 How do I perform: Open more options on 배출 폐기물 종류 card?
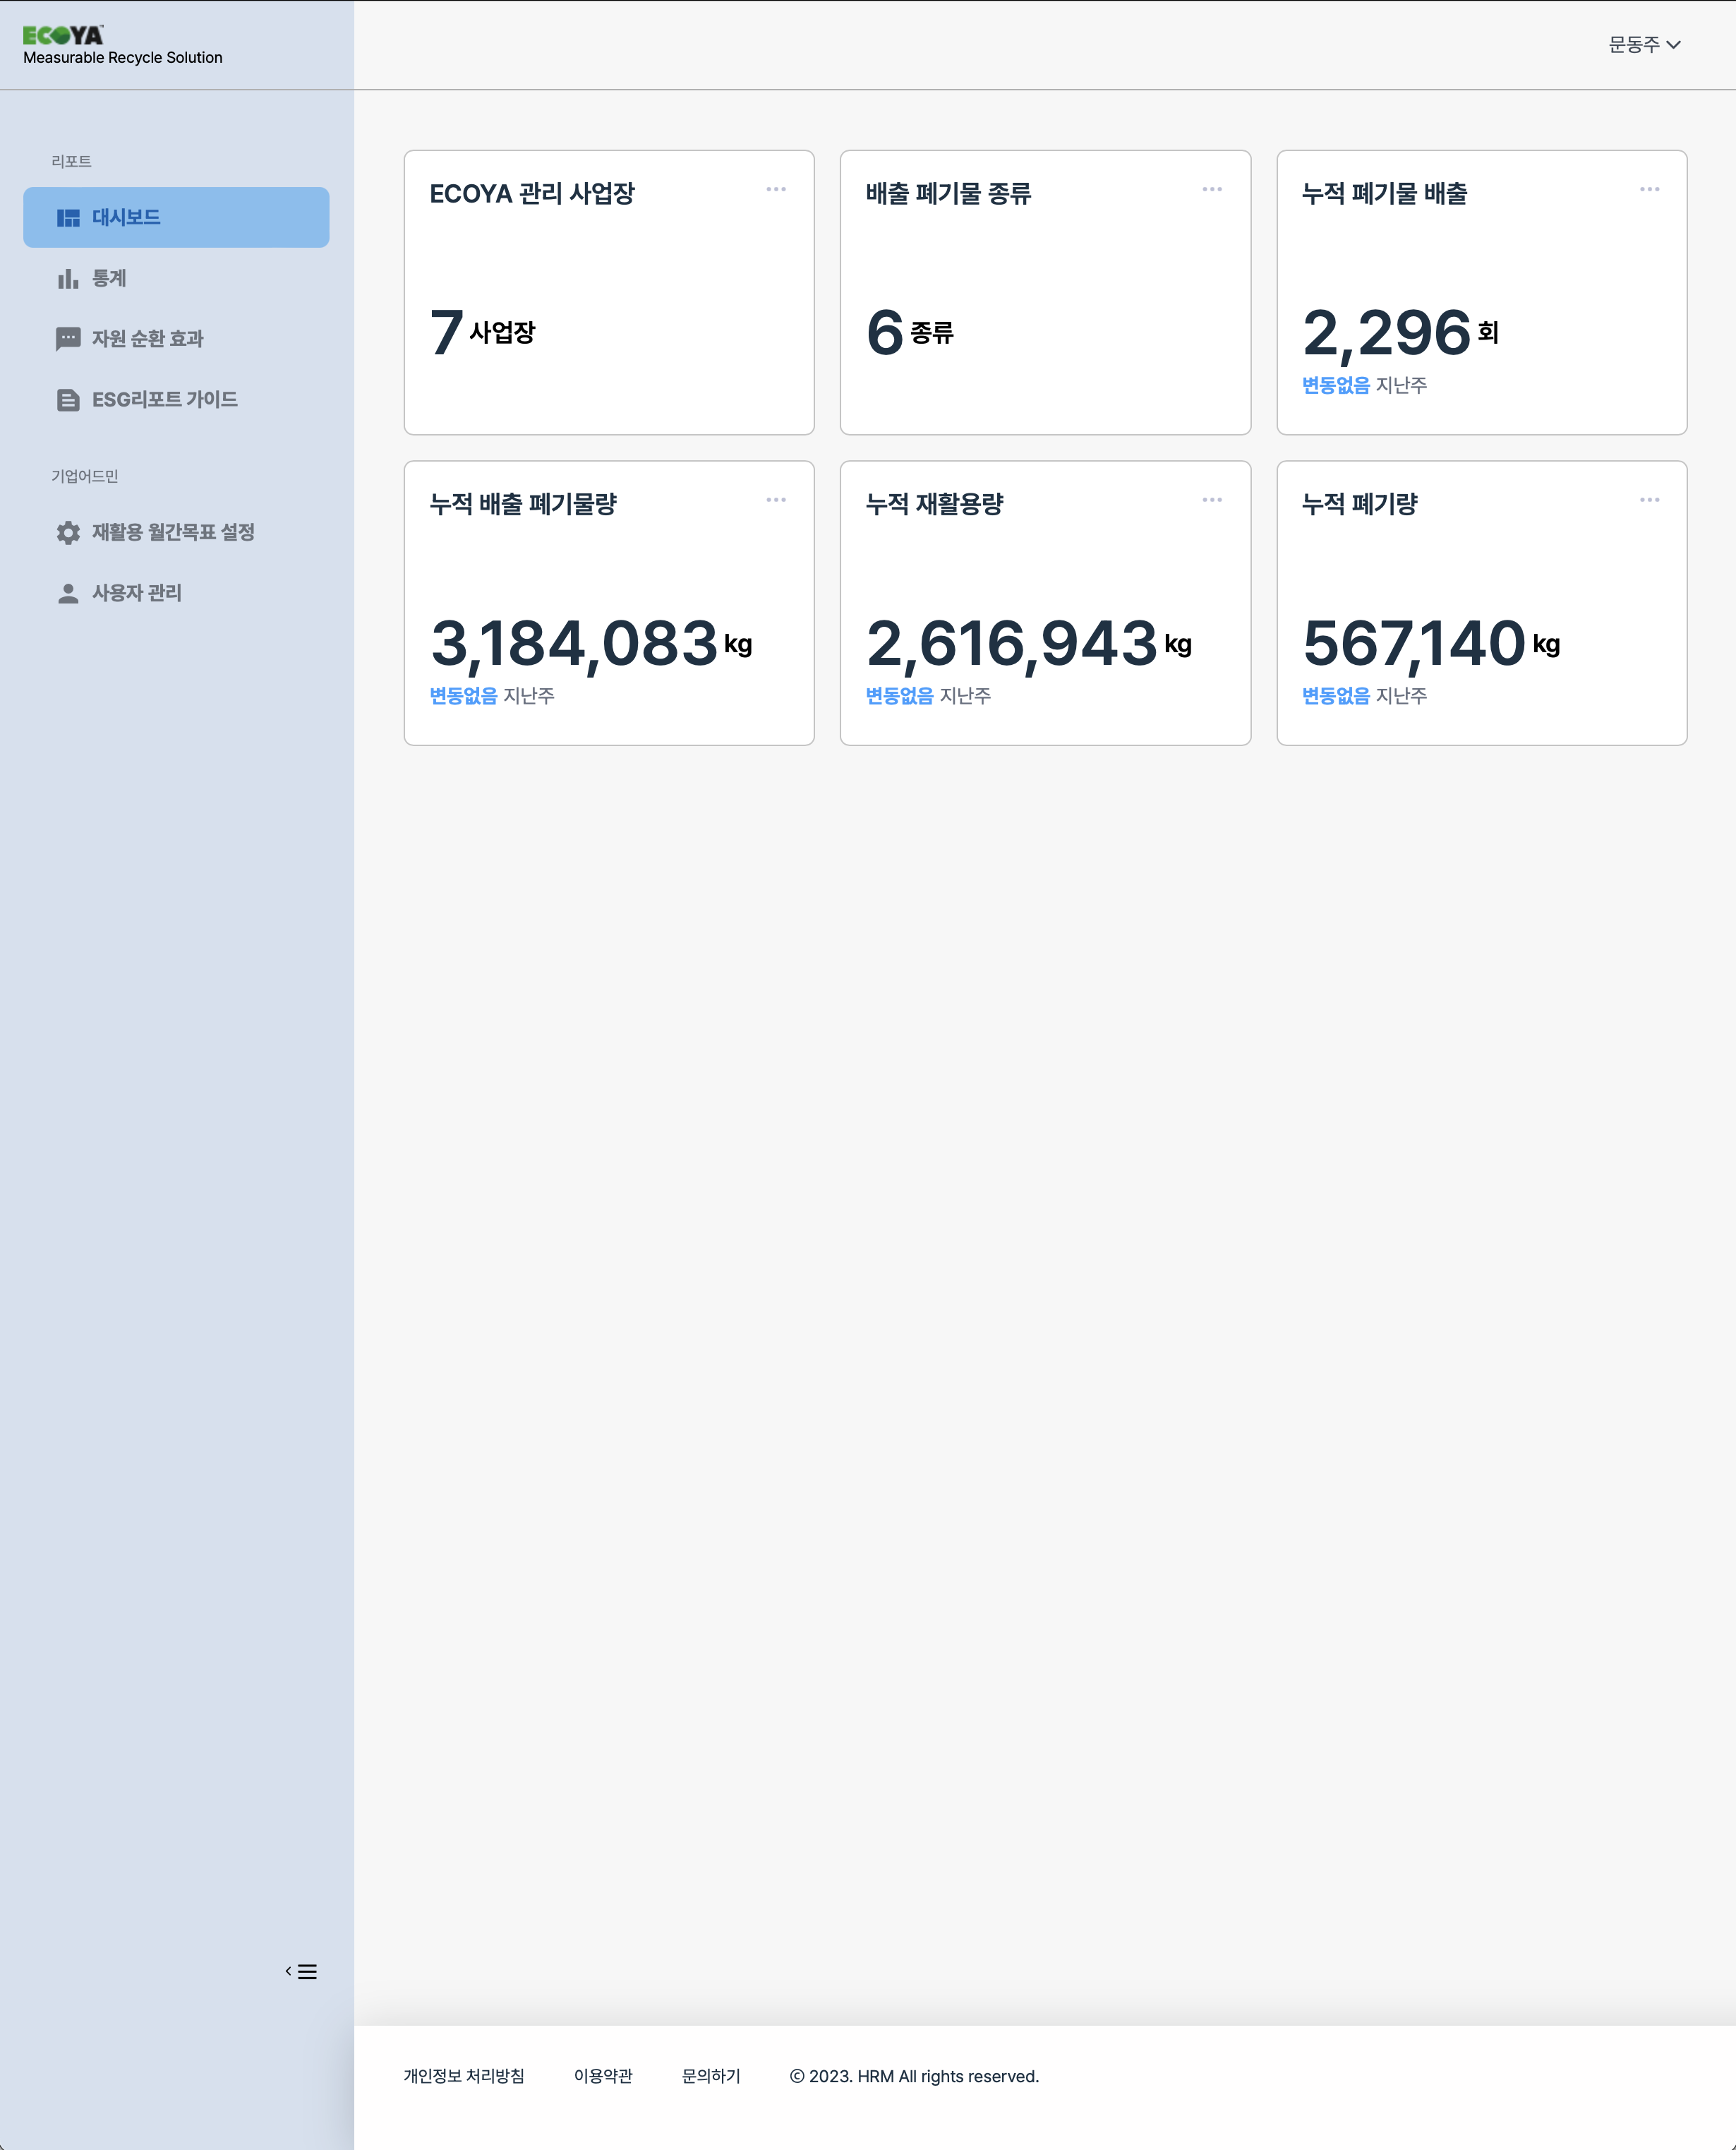(1212, 189)
